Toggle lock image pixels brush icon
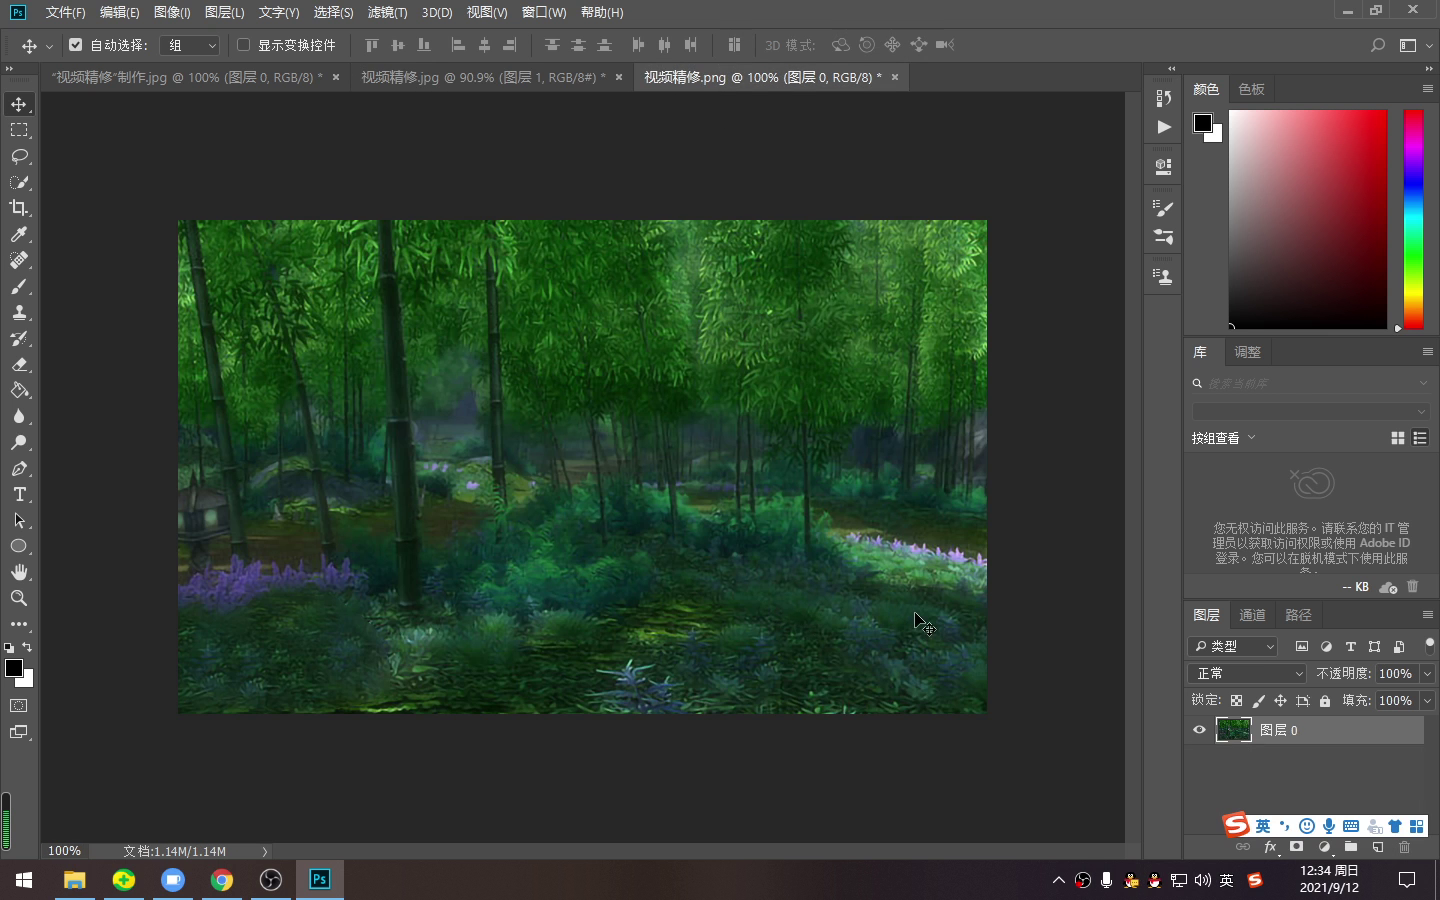This screenshot has width=1440, height=900. (x=1259, y=701)
